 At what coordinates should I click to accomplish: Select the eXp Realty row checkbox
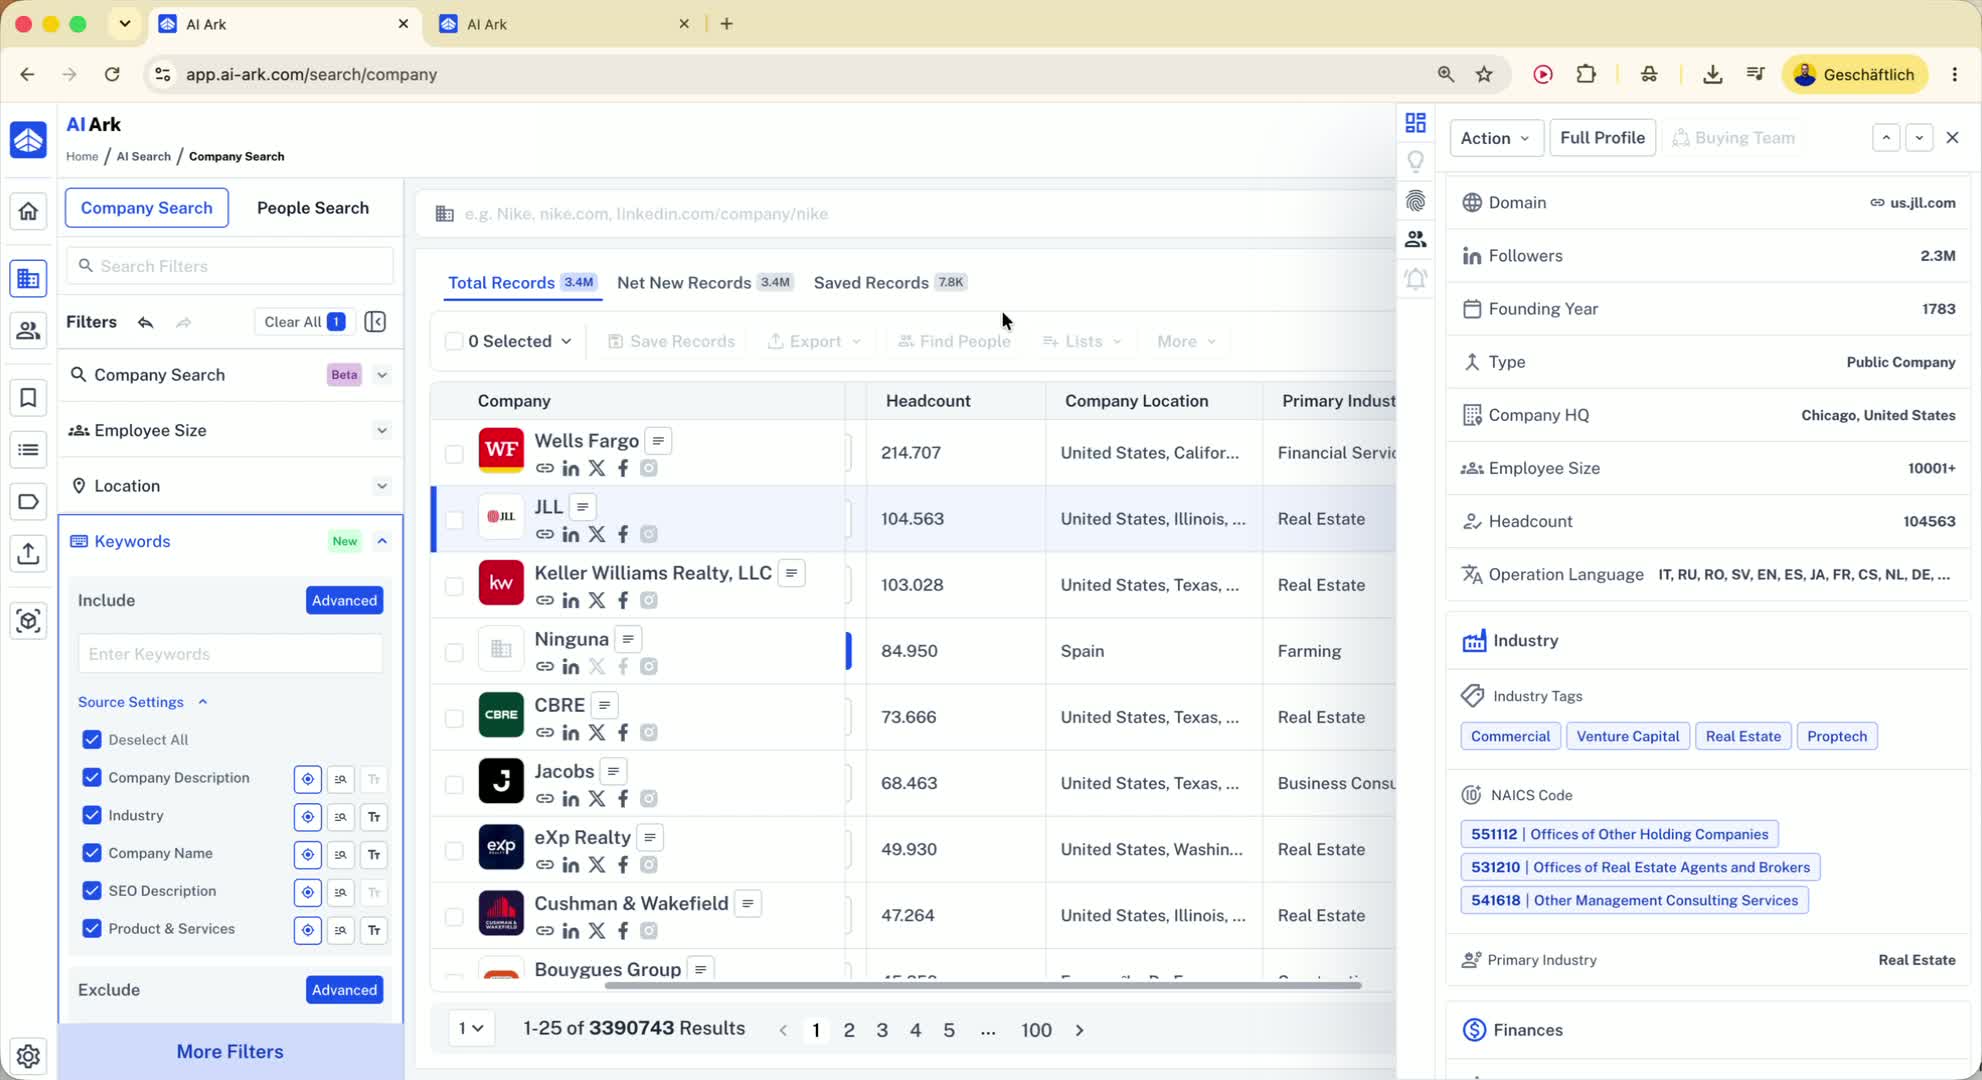pos(454,850)
